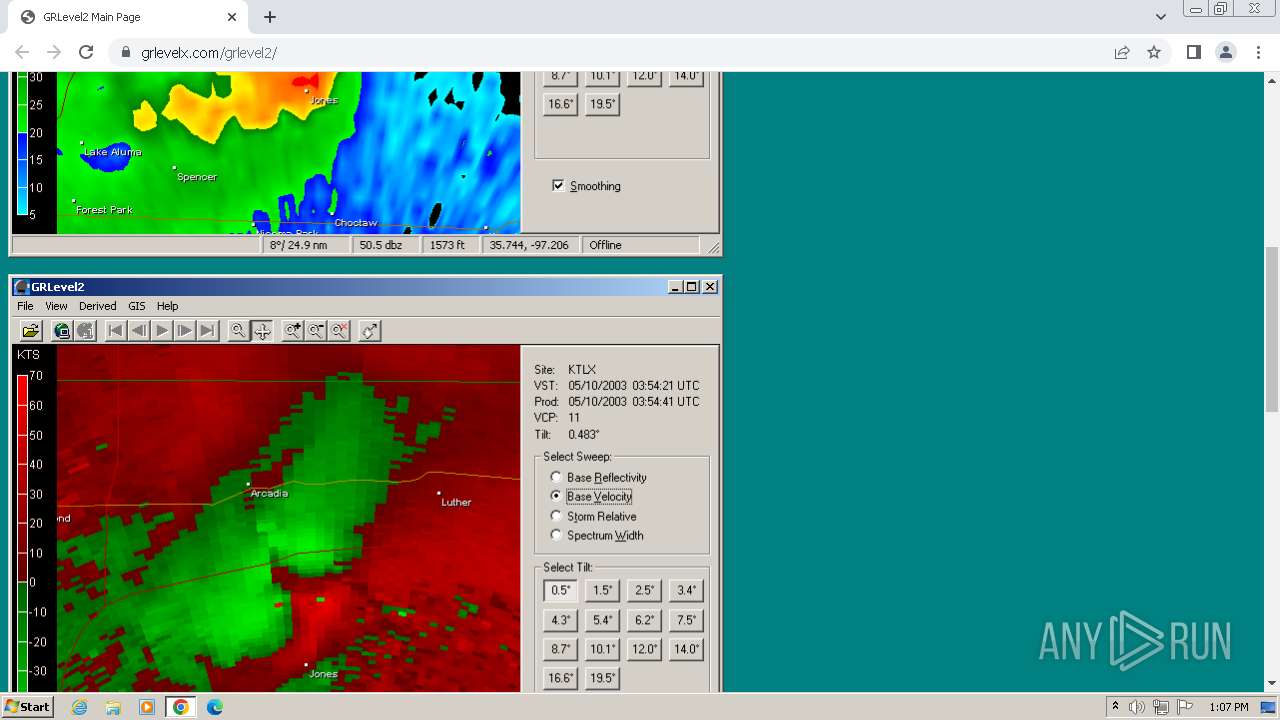Select 14.0° tilt in lower GRLevel2 window
Viewport: 1280px width, 720px height.
coord(686,649)
